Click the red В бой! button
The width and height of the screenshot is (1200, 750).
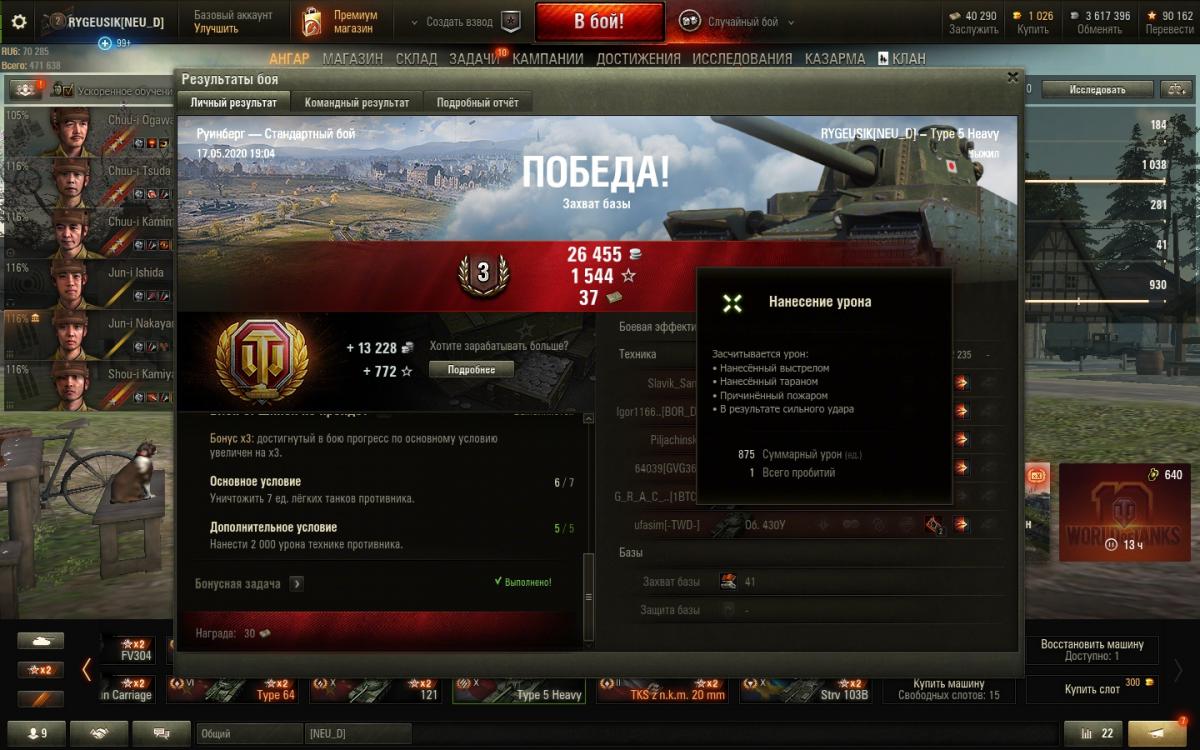click(x=599, y=21)
